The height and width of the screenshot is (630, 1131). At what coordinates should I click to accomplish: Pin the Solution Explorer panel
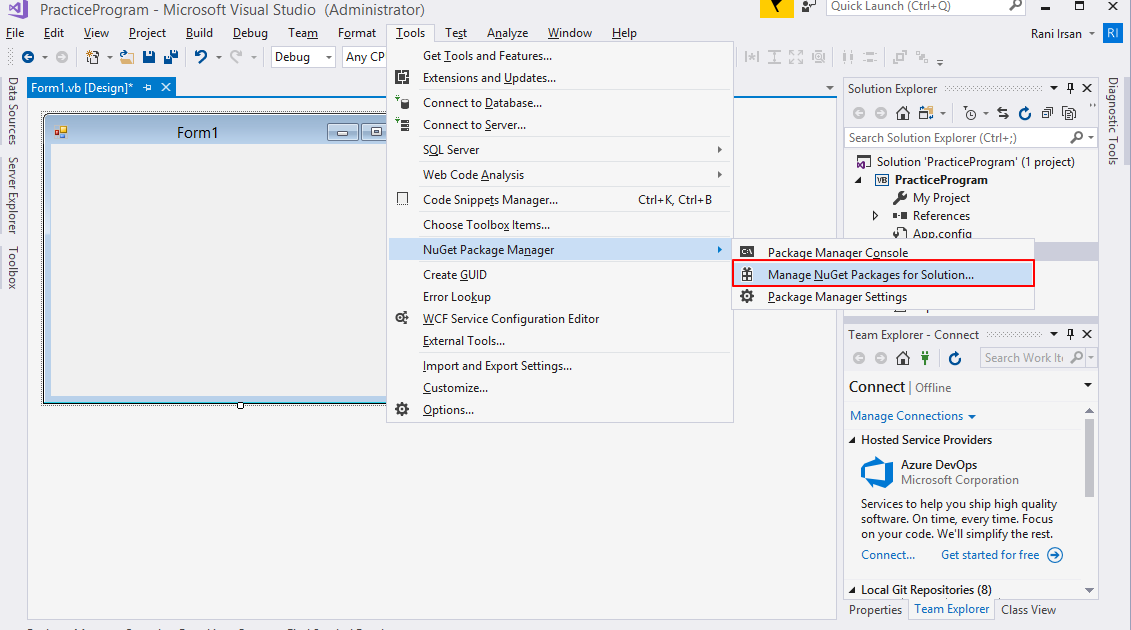[x=1070, y=88]
